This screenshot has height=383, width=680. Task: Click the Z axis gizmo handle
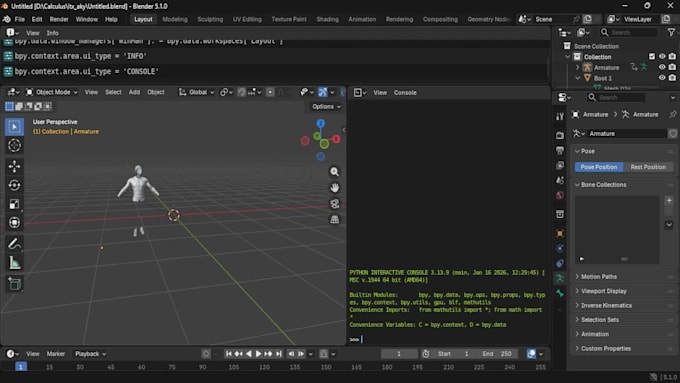click(320, 124)
